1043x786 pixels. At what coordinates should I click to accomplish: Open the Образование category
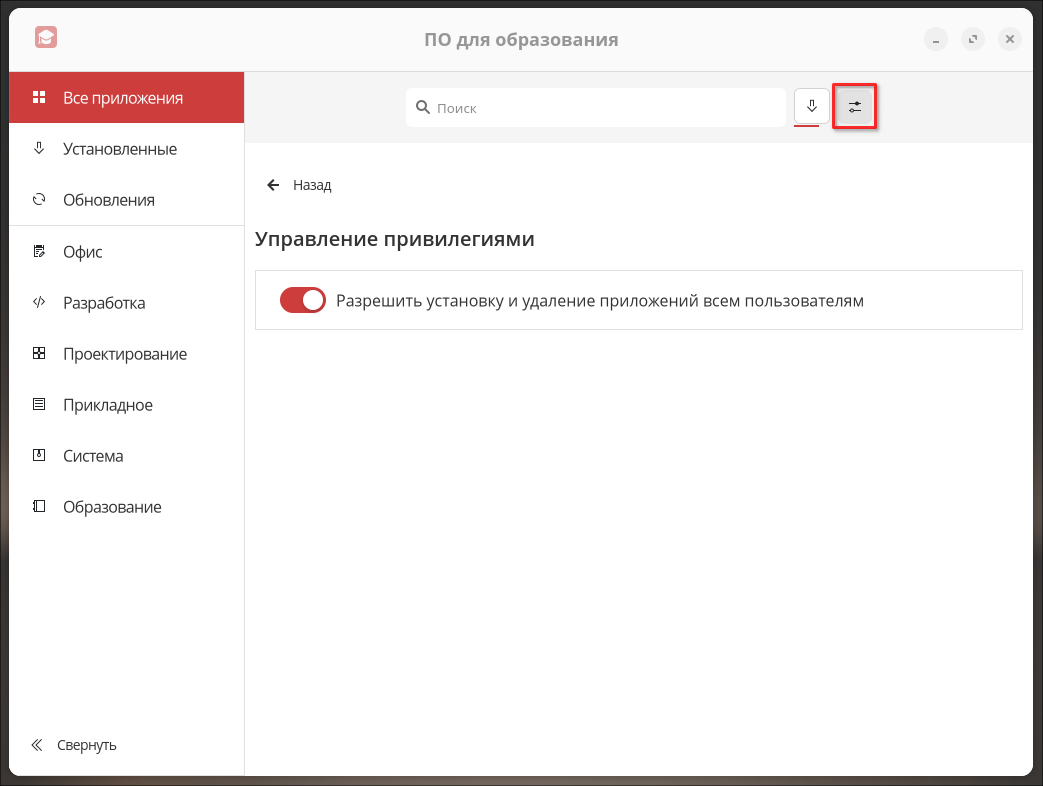[x=112, y=507]
